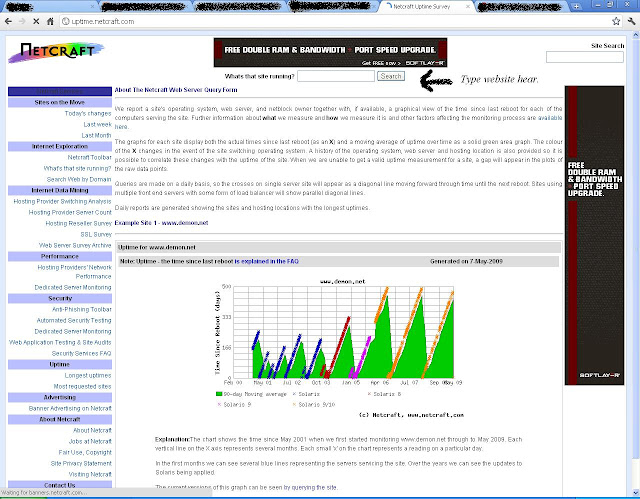Open Search Web by Domain link

coord(79,180)
